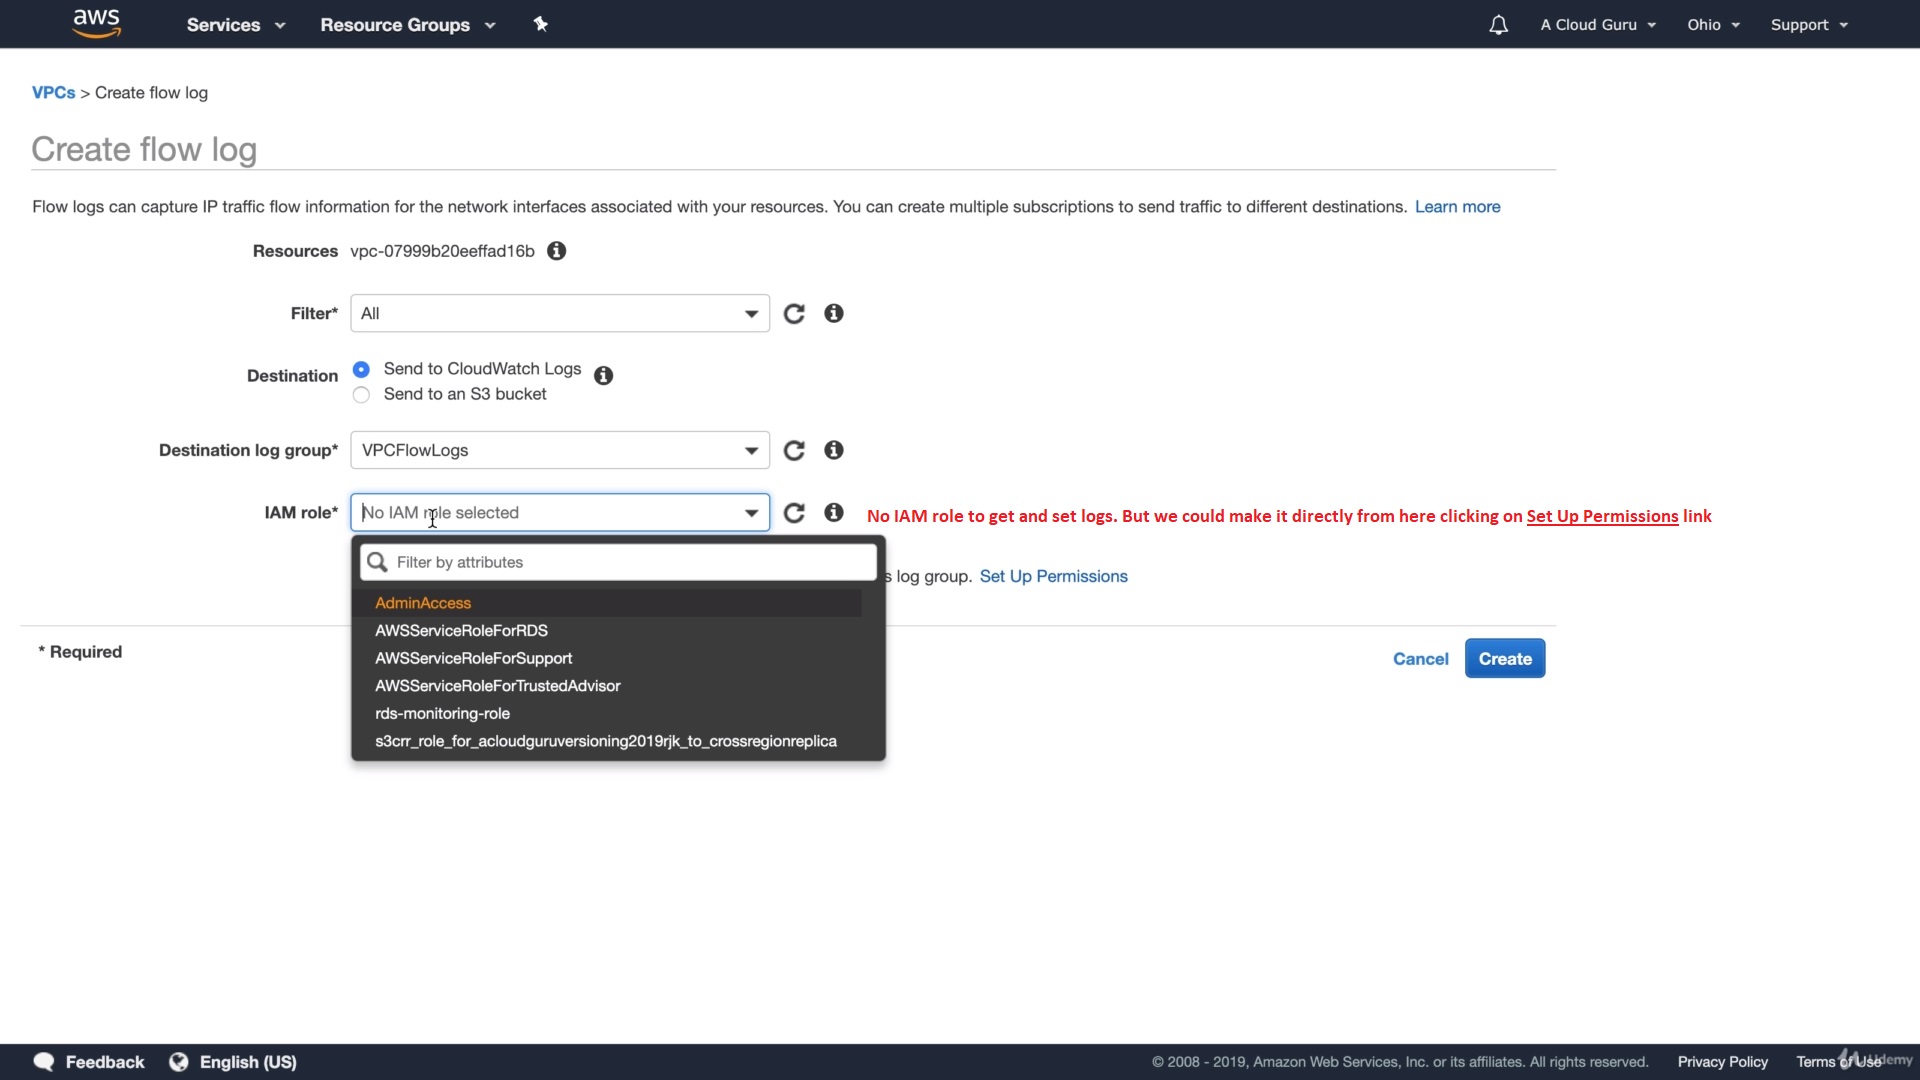This screenshot has height=1080, width=1920.
Task: Open the notifications bell
Action: [1497, 25]
